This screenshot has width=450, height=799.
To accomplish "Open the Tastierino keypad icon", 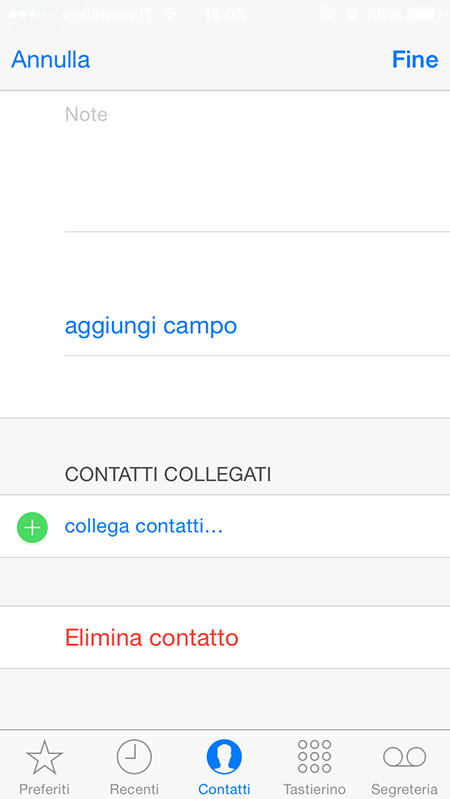I will 314,757.
